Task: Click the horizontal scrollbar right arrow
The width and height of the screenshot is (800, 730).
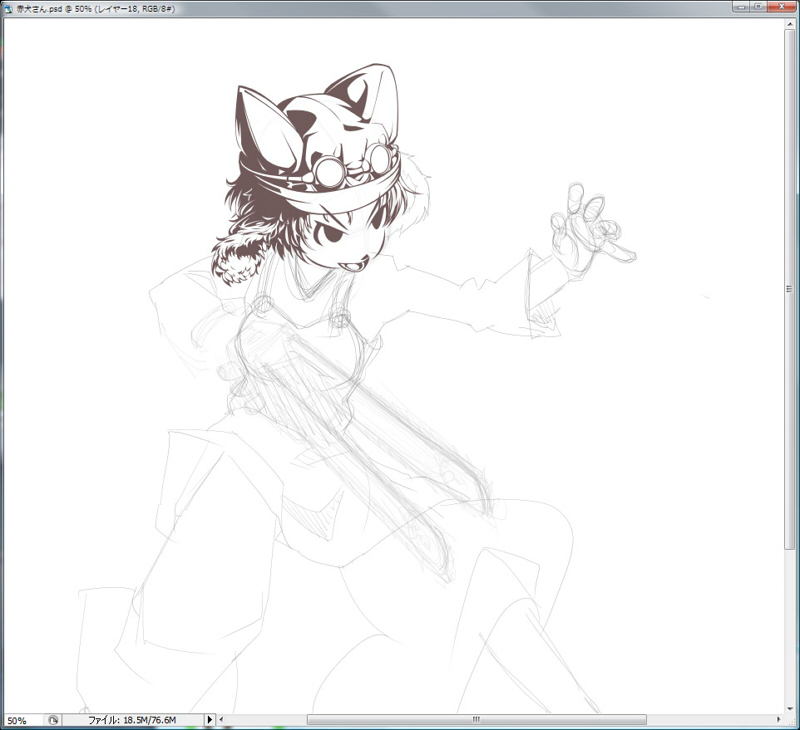Action: pos(779,719)
